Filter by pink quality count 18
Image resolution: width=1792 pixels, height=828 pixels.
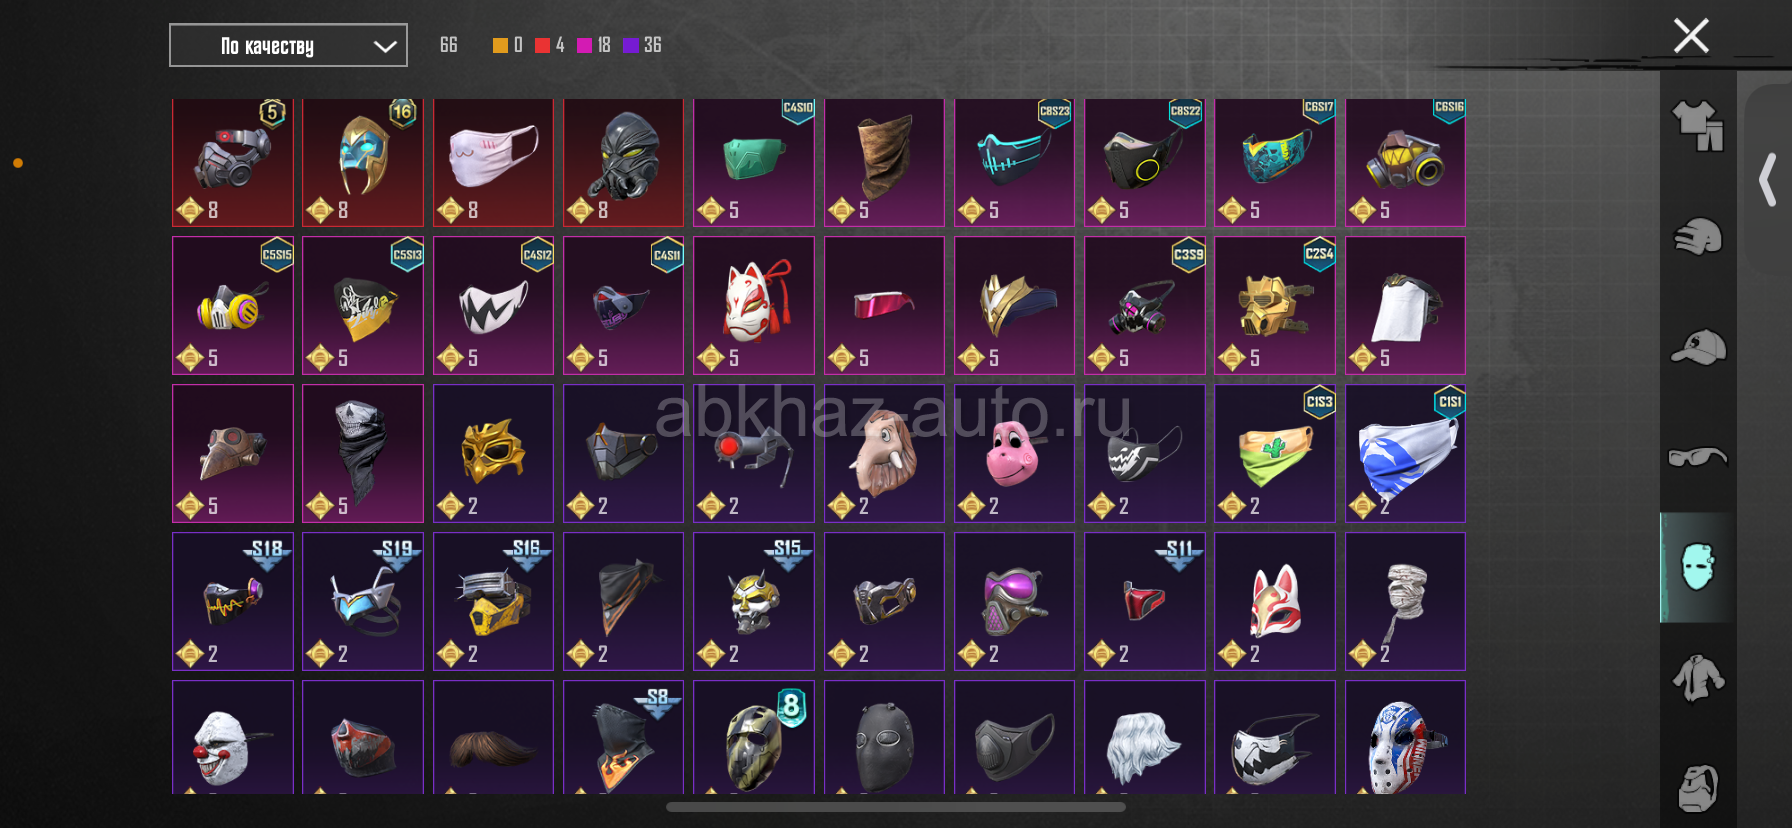(x=594, y=45)
